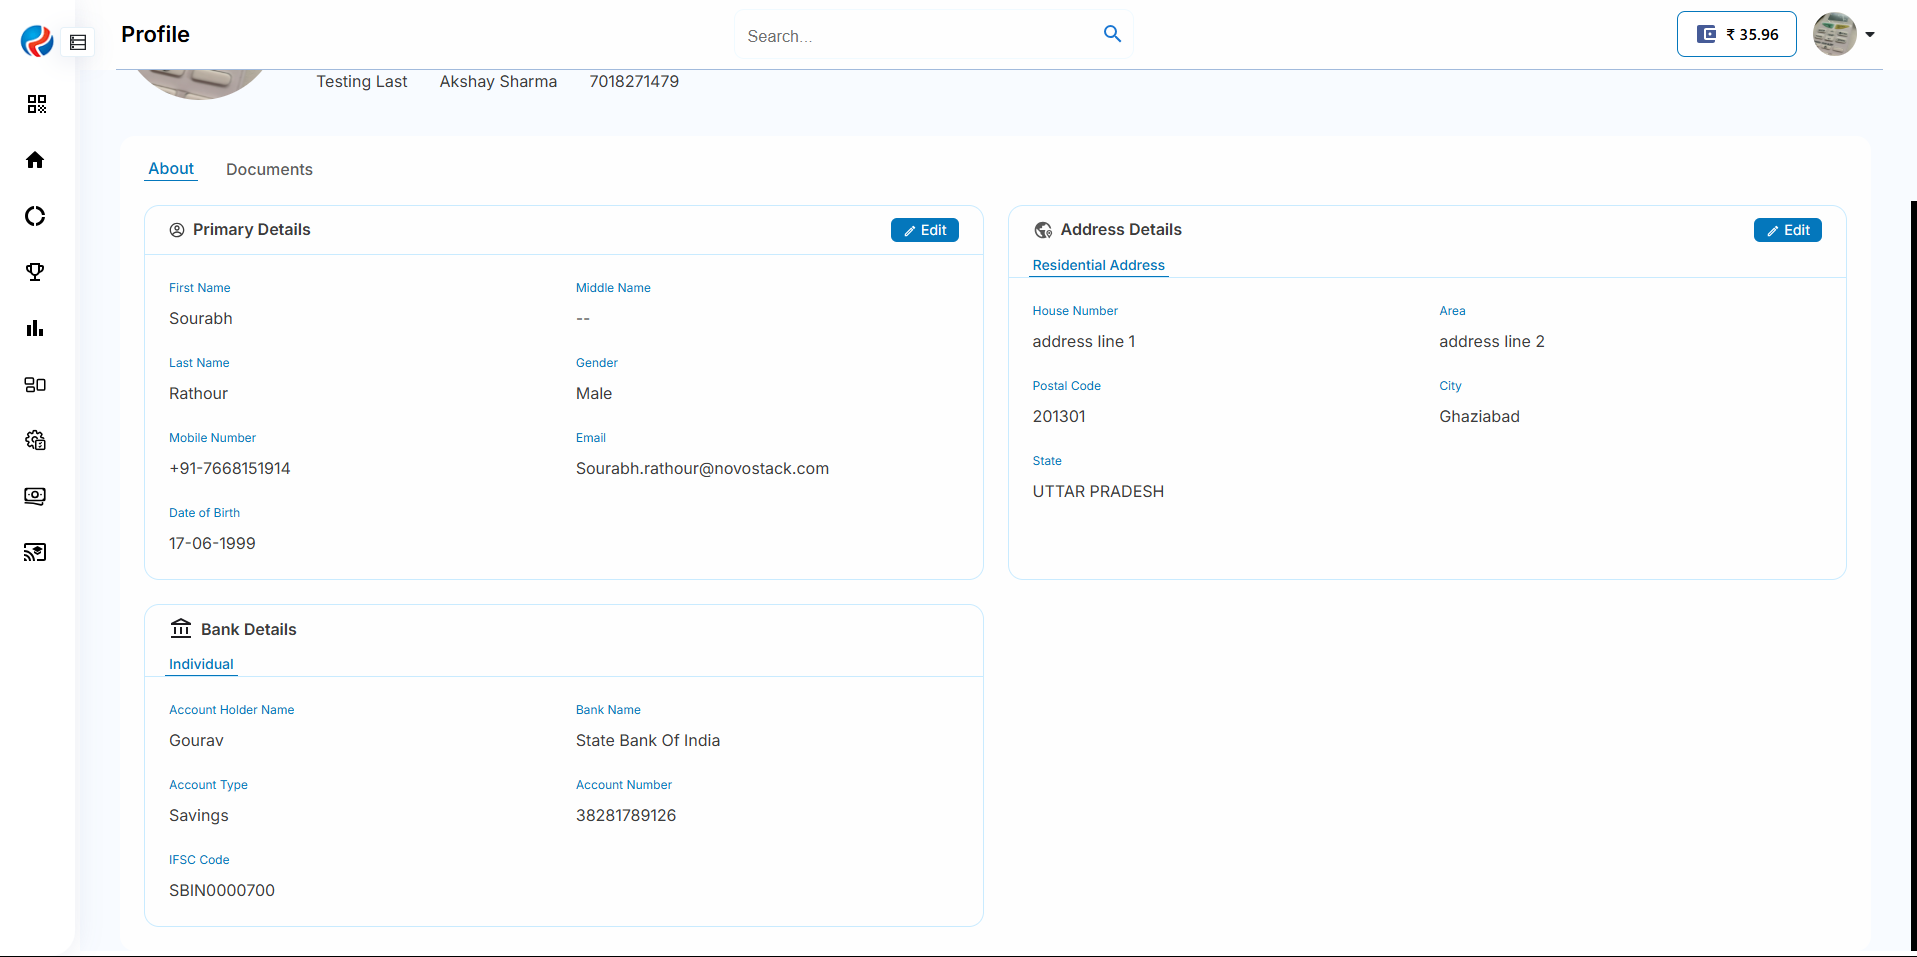The width and height of the screenshot is (1917, 957).
Task: Click the cash payments sidebar icon
Action: (35, 496)
